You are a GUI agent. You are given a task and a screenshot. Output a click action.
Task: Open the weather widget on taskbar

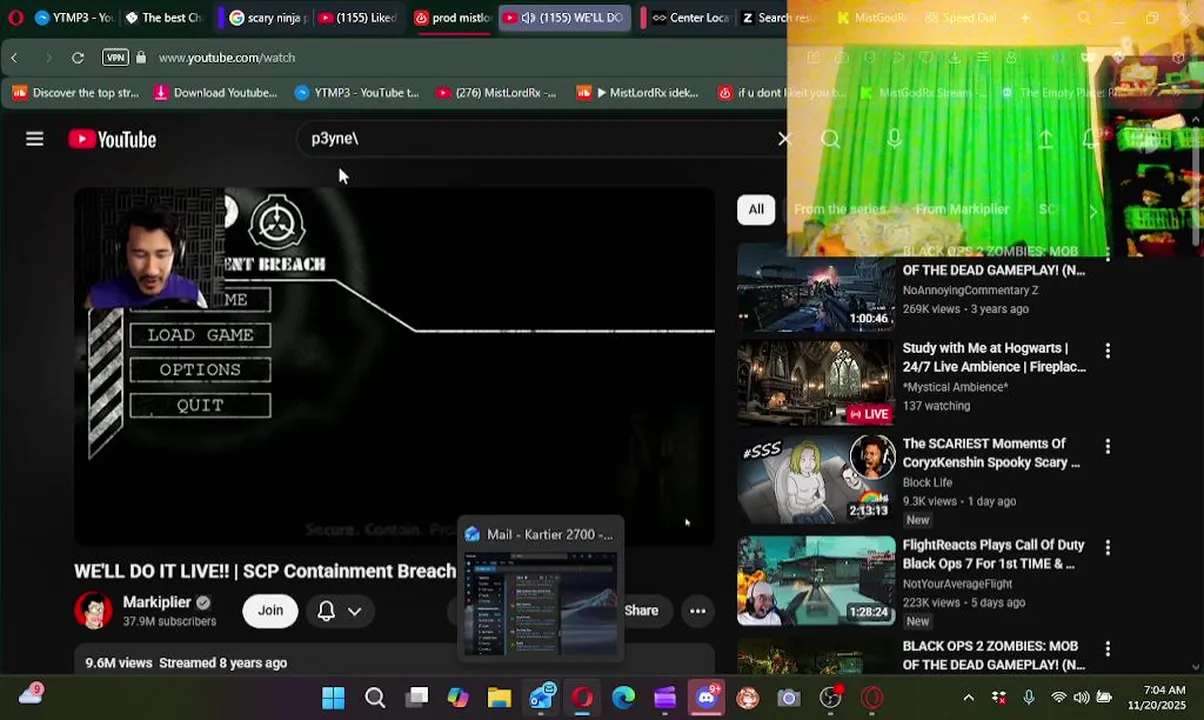[x=31, y=695]
